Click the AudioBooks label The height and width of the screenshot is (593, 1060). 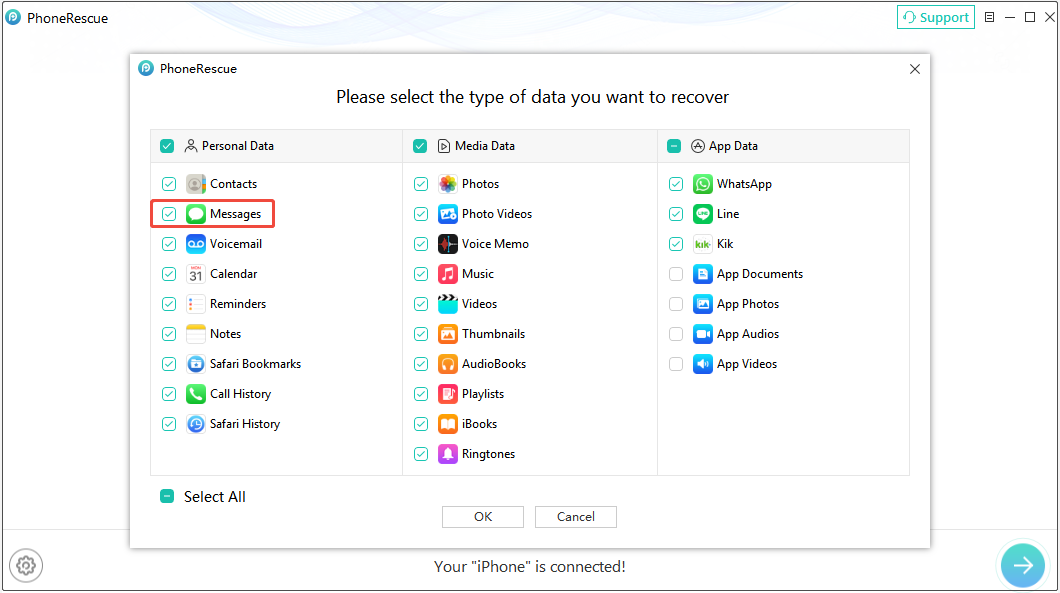click(493, 364)
